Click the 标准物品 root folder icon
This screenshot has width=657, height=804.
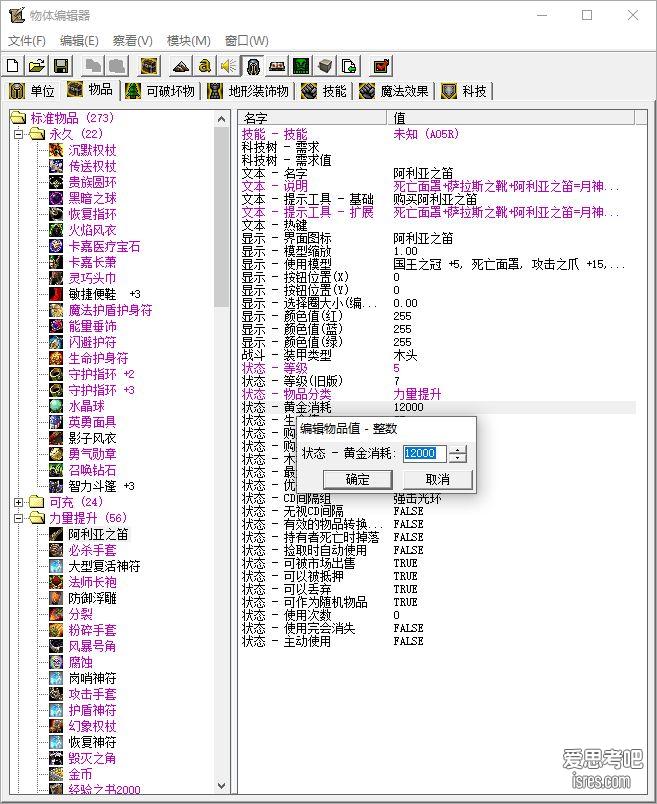pos(18,118)
